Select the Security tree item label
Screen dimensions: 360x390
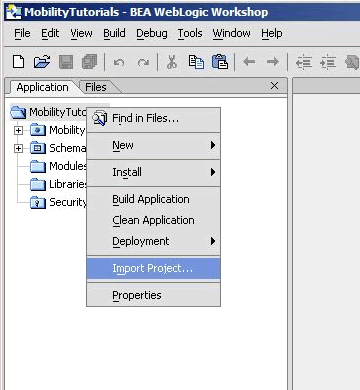(68, 202)
